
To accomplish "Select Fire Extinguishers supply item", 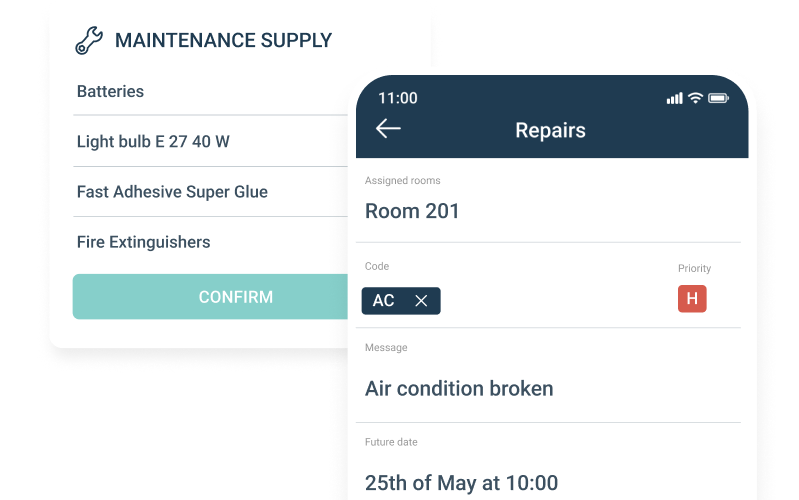I will [x=143, y=242].
